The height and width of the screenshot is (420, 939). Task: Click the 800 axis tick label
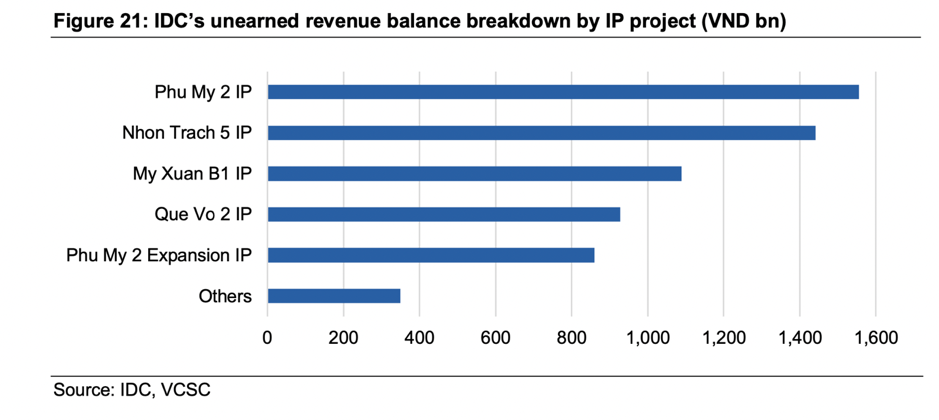(x=571, y=337)
